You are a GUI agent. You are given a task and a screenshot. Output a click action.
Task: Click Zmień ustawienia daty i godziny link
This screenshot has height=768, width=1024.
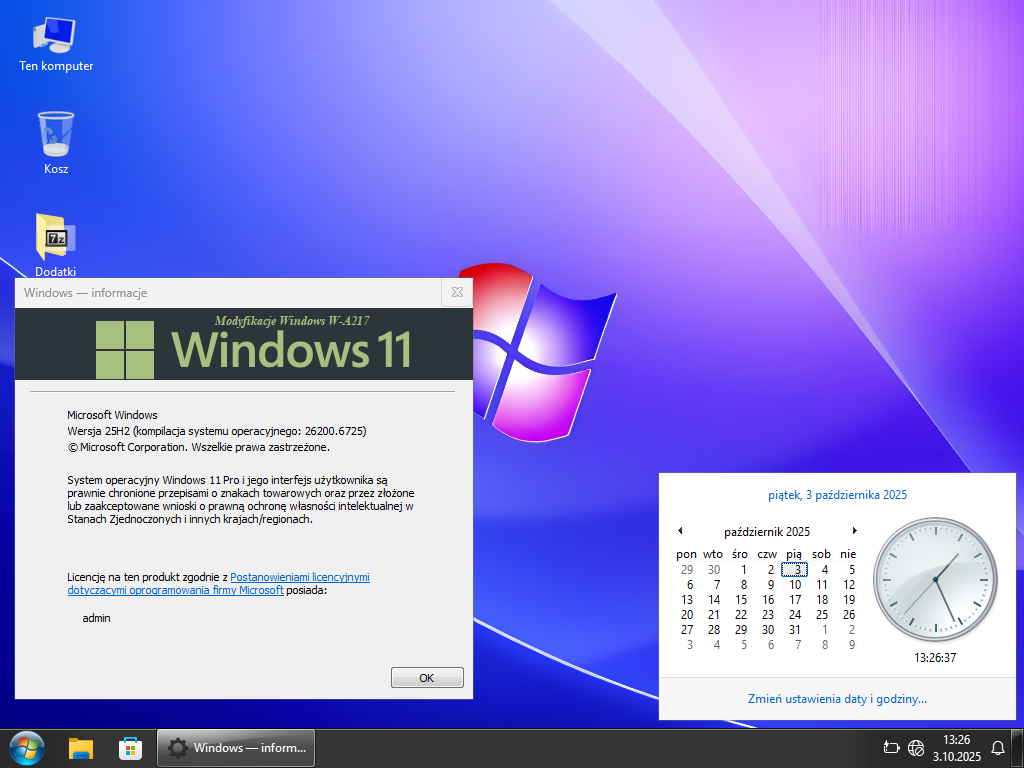[x=837, y=699]
